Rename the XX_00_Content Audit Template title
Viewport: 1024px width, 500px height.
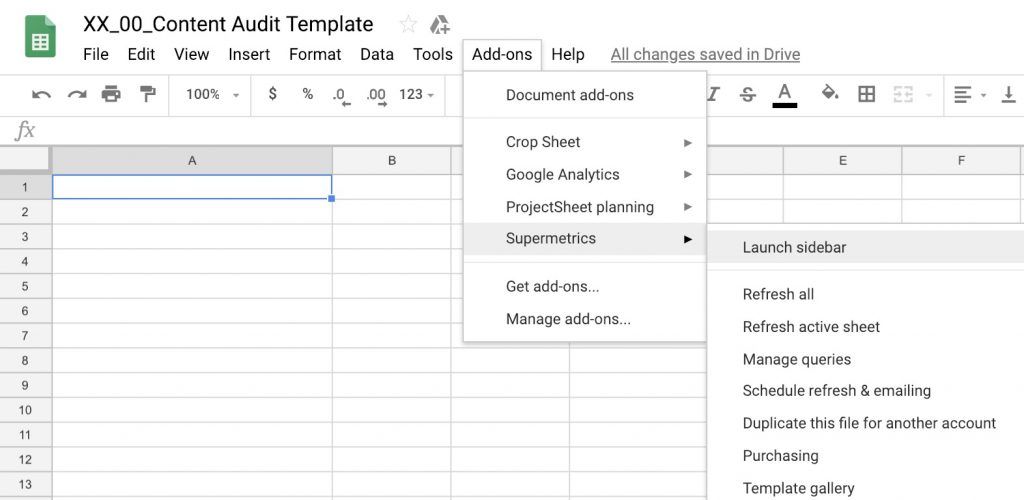228,24
